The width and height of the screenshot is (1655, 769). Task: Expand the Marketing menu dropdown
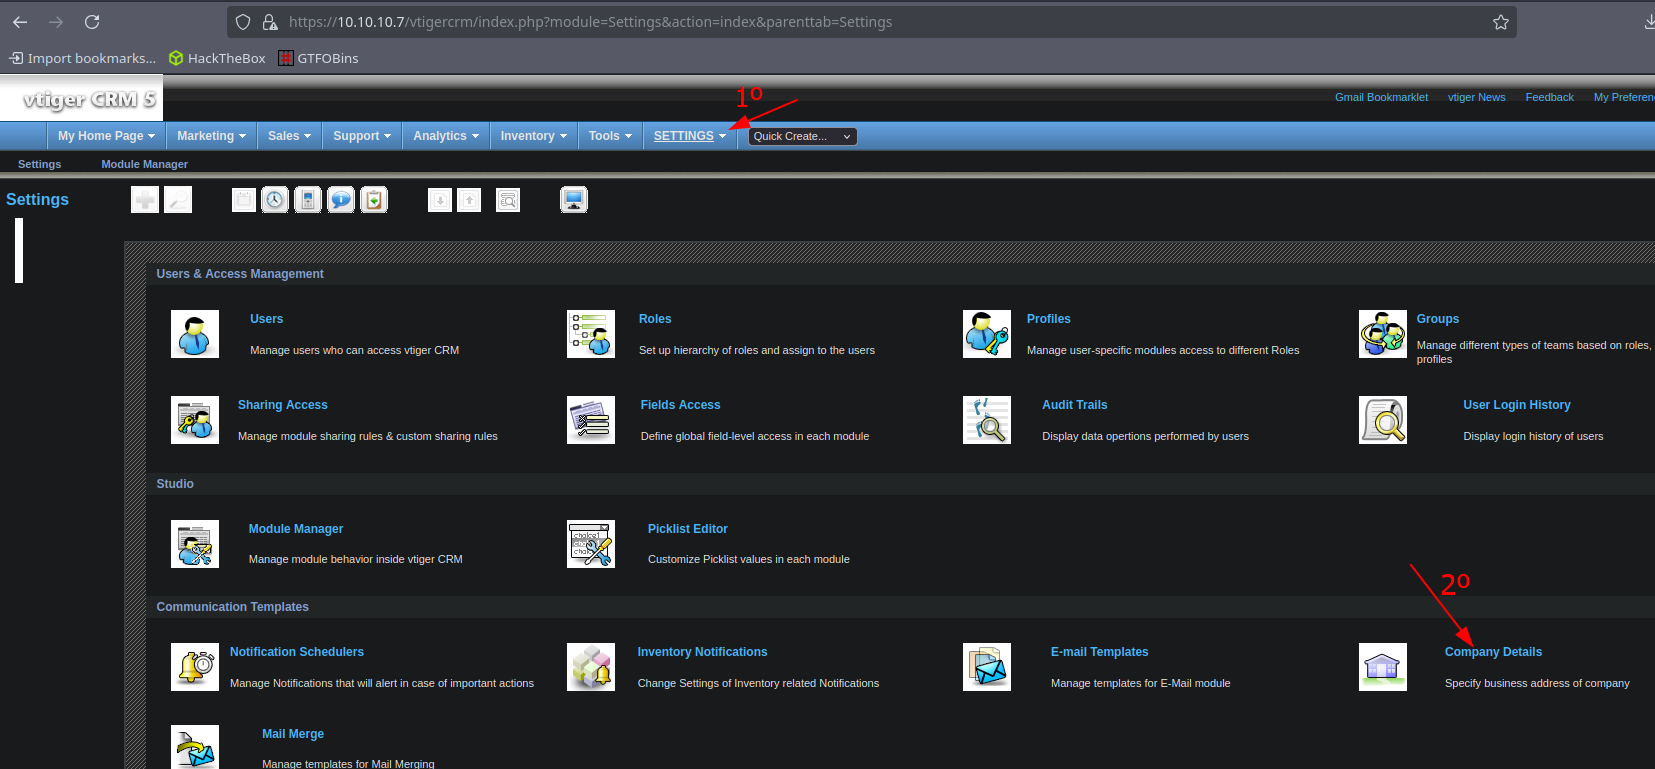pos(211,136)
